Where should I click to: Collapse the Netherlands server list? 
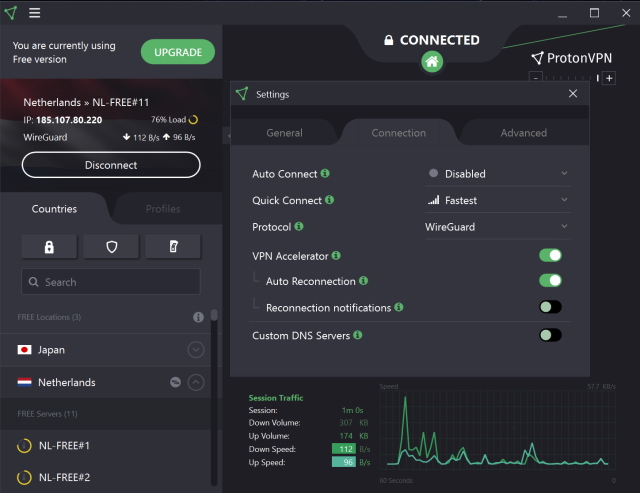click(x=196, y=382)
